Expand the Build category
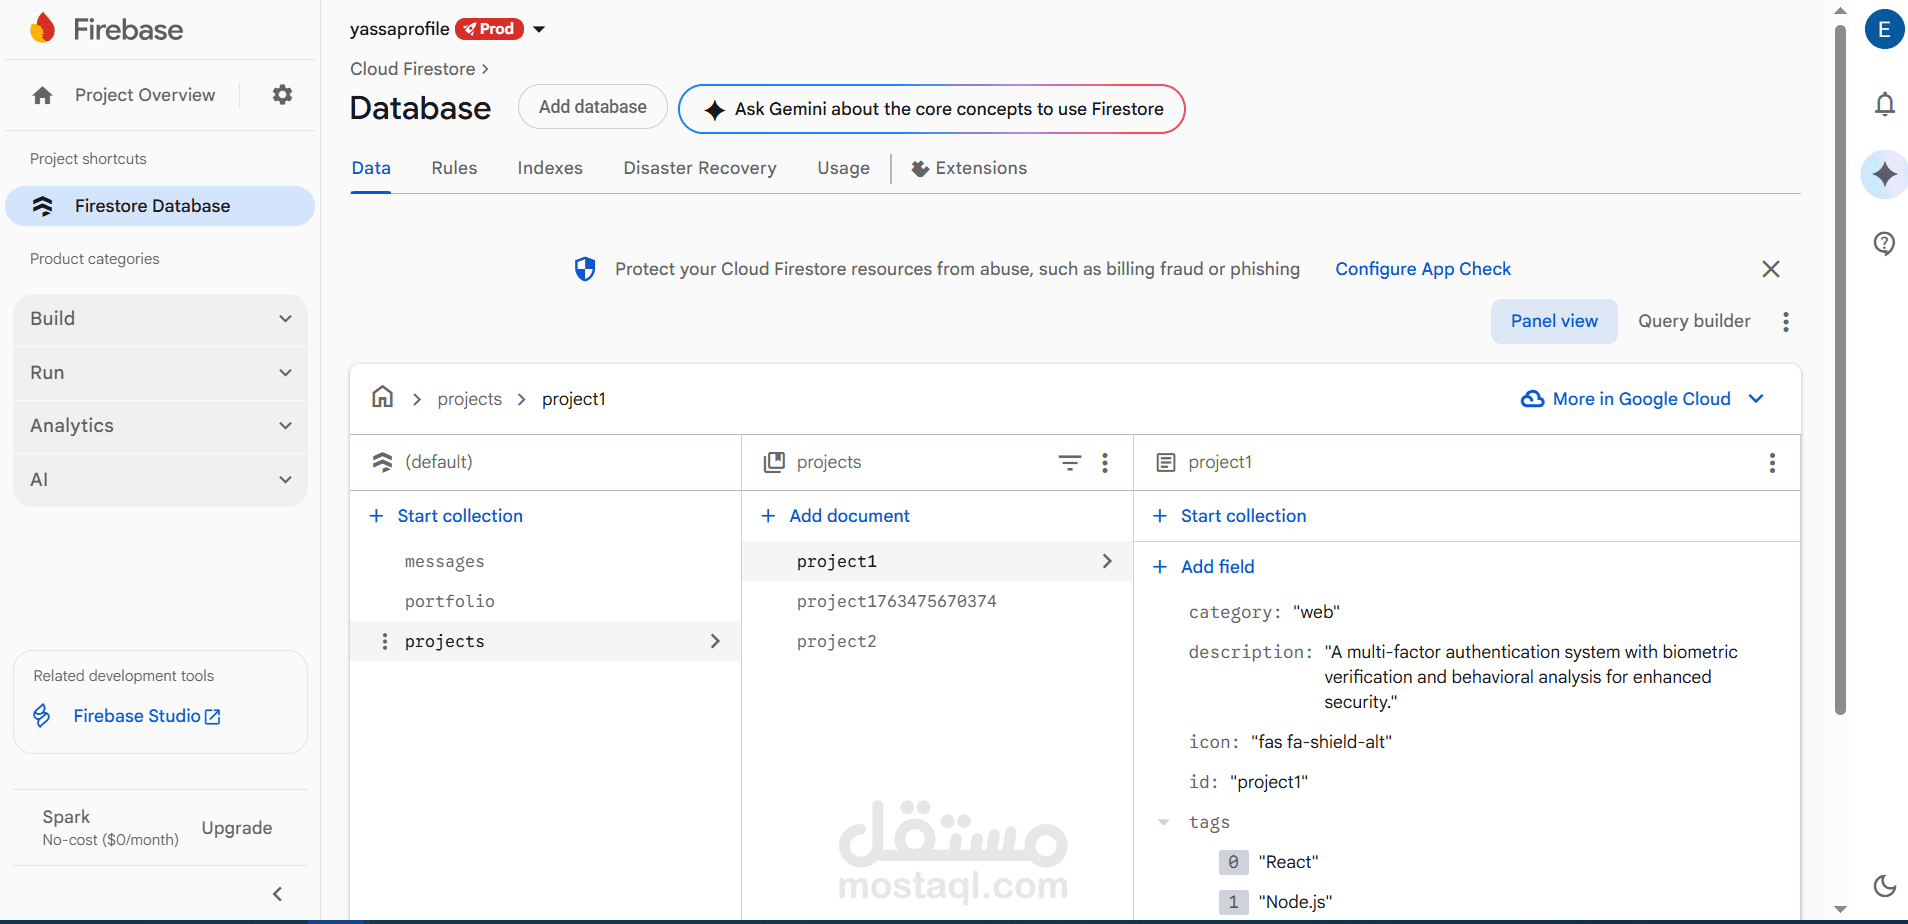Viewport: 1908px width, 924px height. point(160,319)
